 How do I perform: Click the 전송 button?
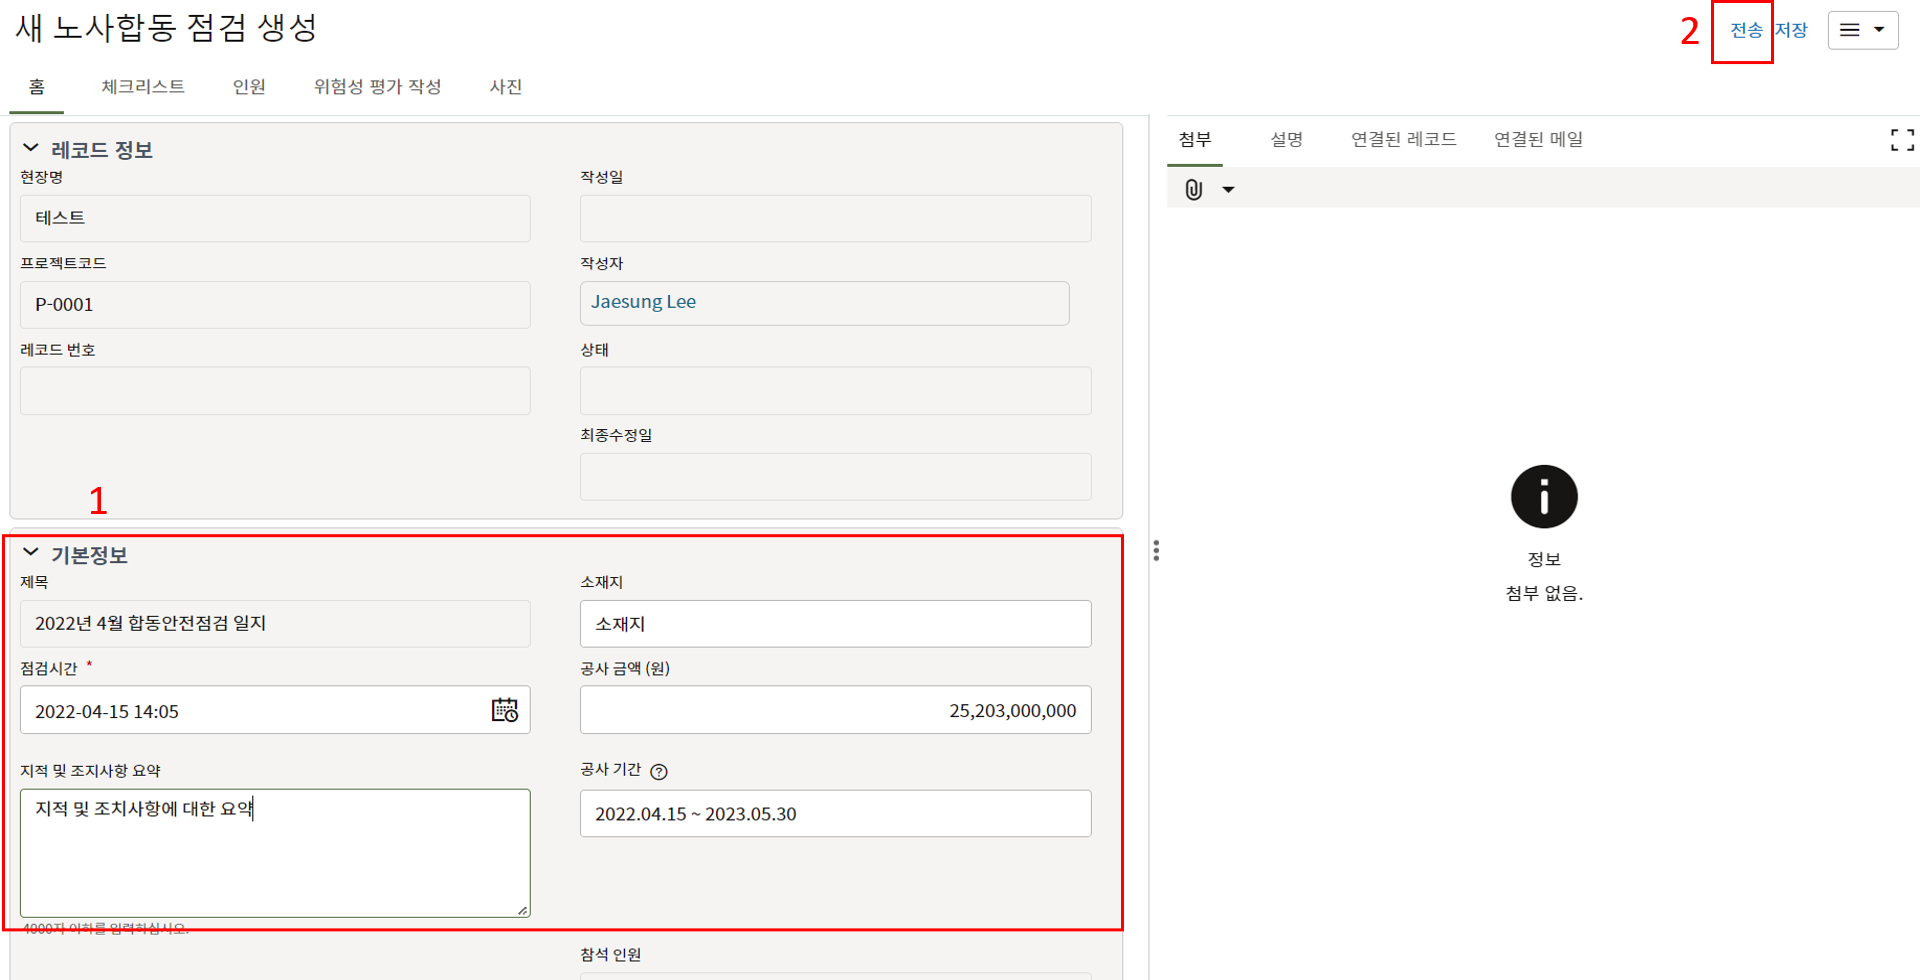[1745, 30]
